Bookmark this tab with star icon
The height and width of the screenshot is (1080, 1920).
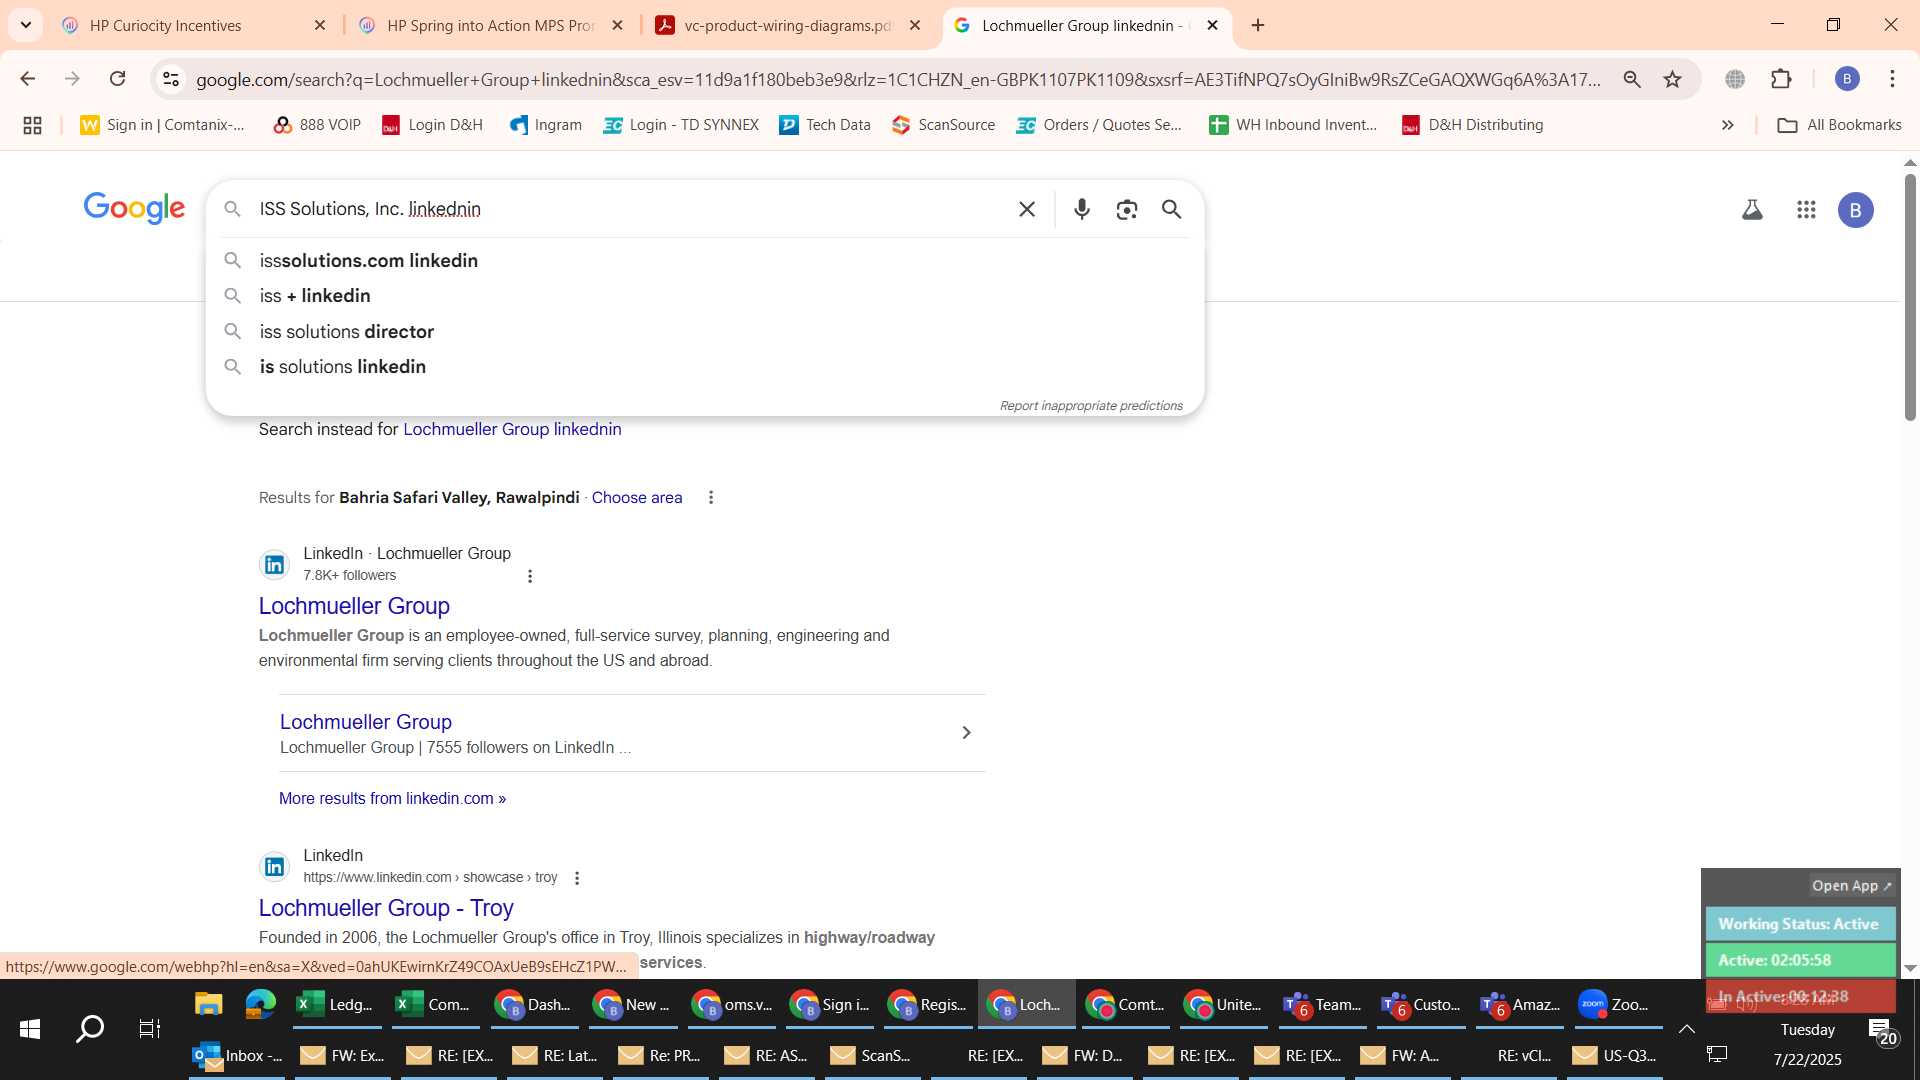(x=1673, y=79)
